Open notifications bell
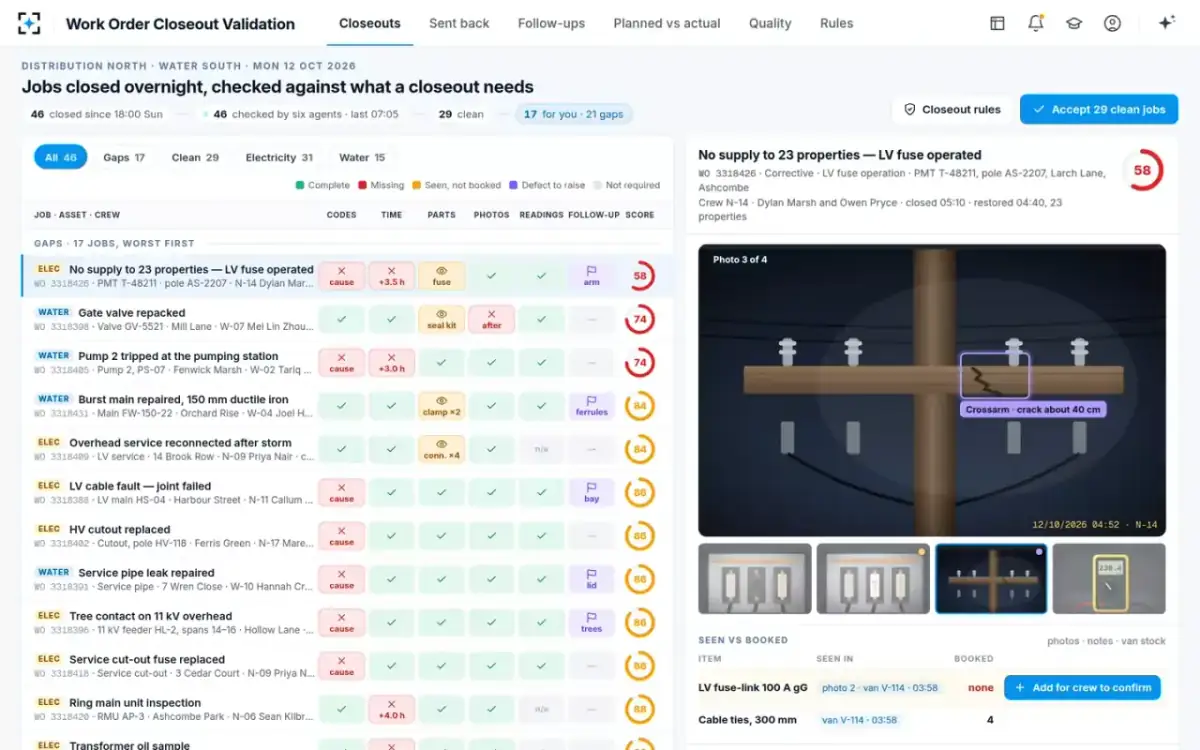Image resolution: width=1200 pixels, height=750 pixels. click(1036, 23)
